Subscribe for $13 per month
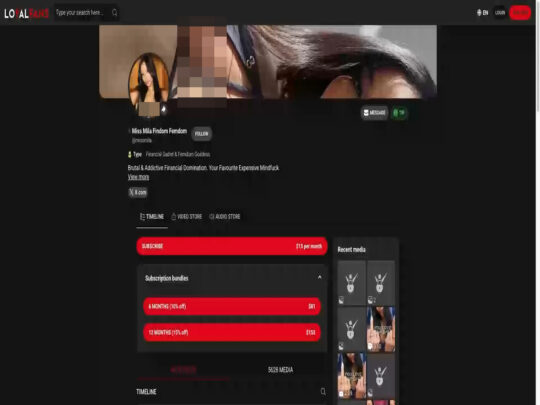 coord(232,246)
